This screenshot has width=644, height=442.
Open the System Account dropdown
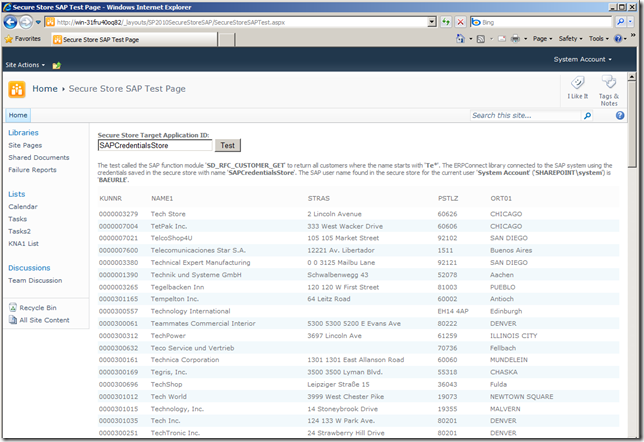pos(582,60)
